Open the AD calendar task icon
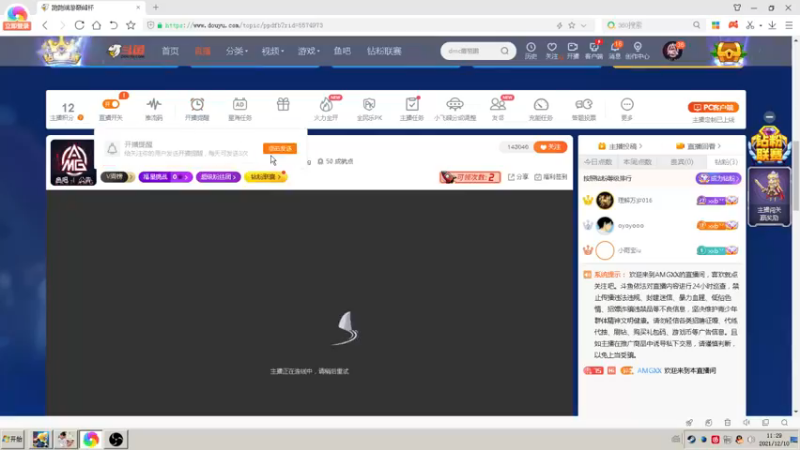This screenshot has width=800, height=450. [x=240, y=105]
